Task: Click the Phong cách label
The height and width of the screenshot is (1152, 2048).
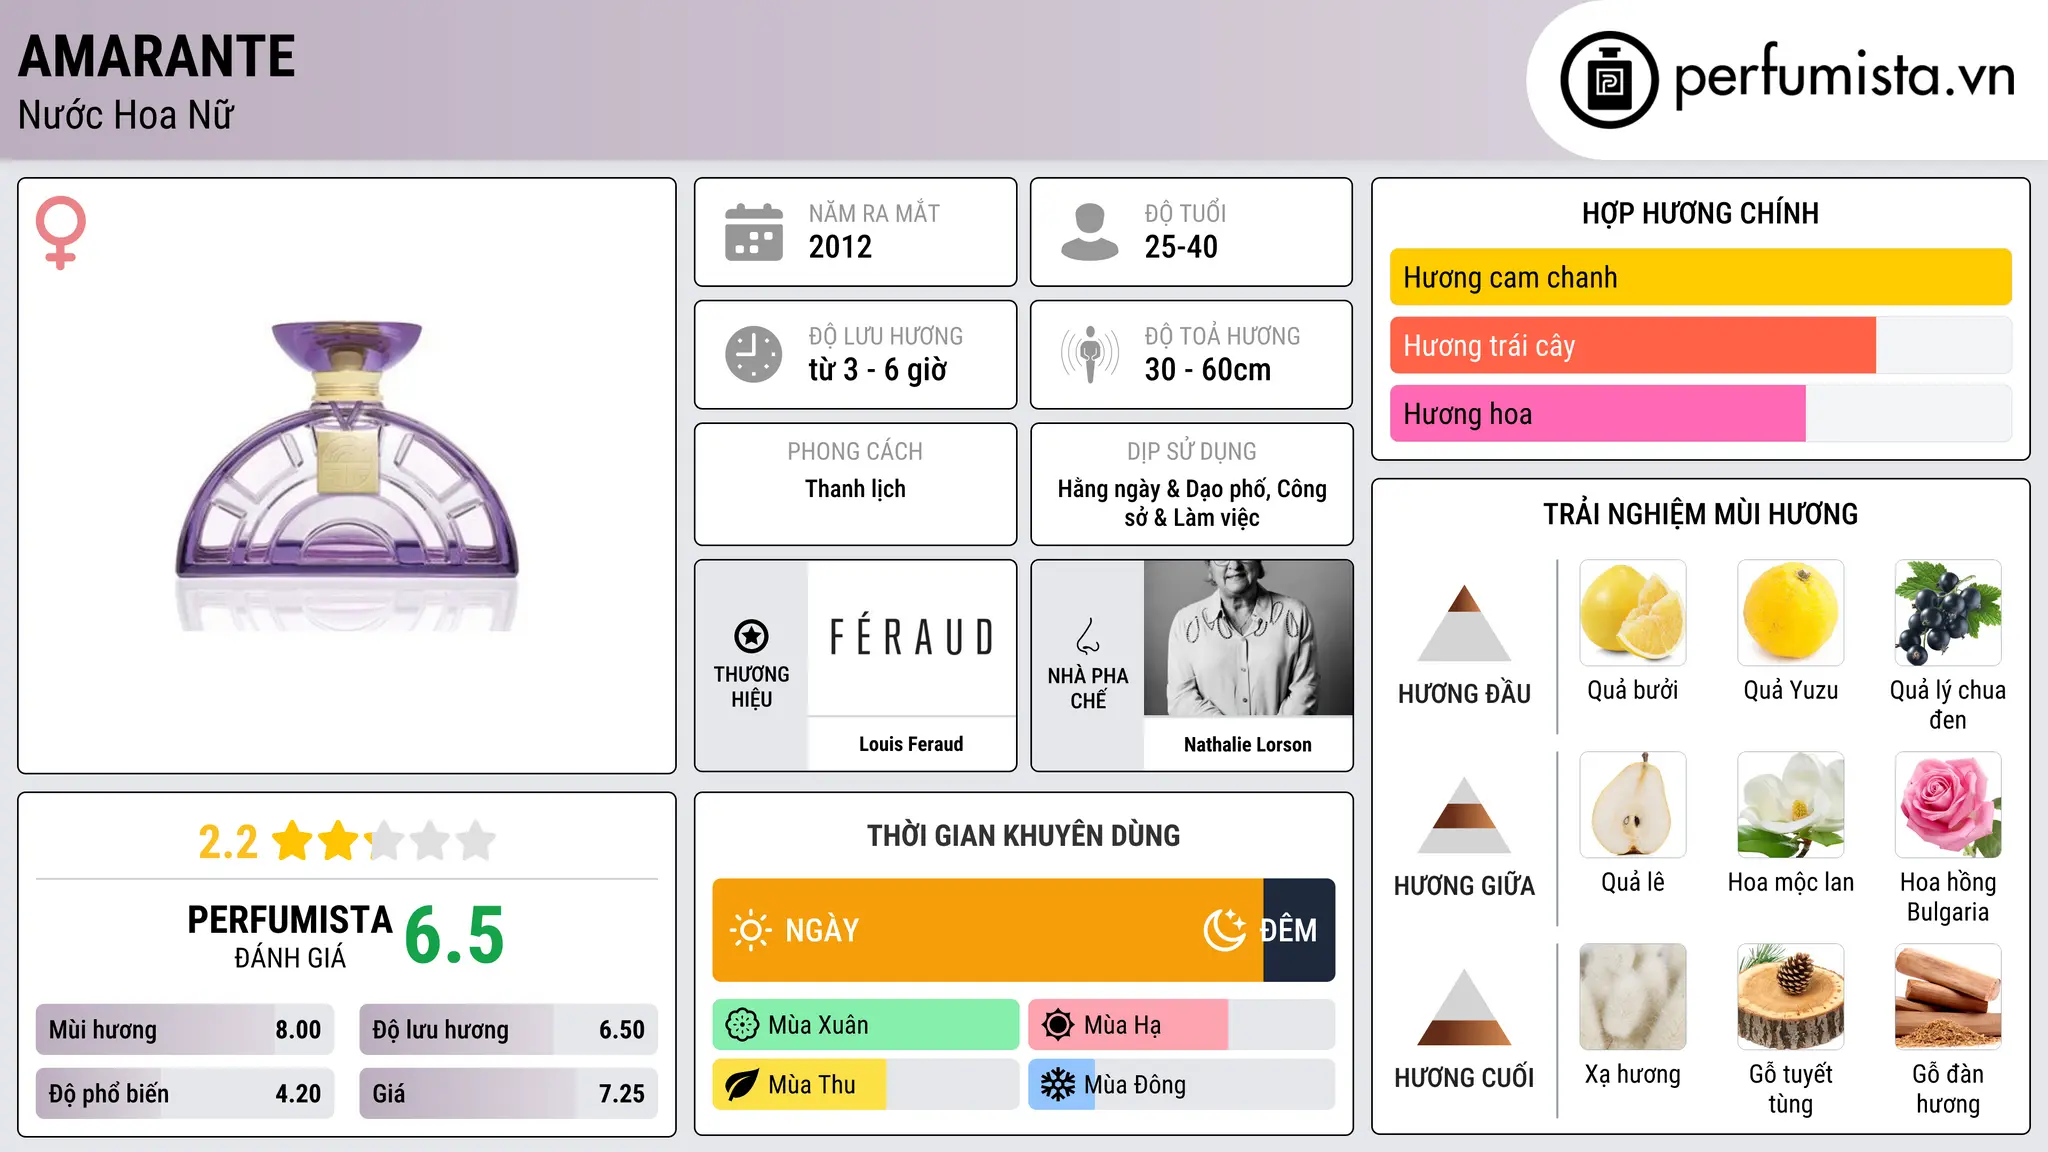Action: (855, 452)
